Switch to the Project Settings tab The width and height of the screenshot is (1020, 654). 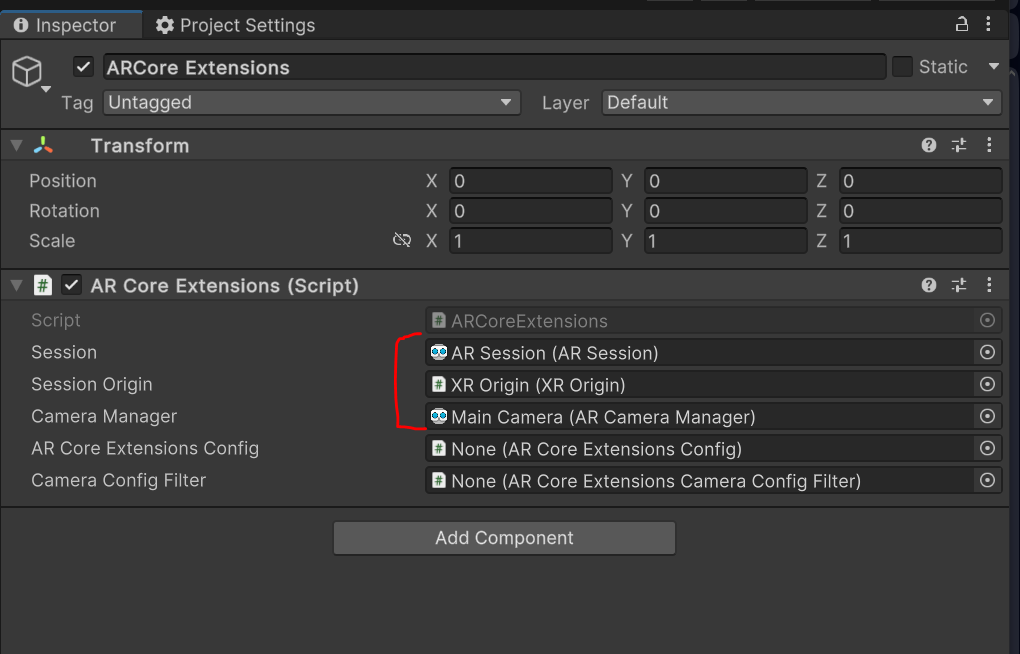235,25
